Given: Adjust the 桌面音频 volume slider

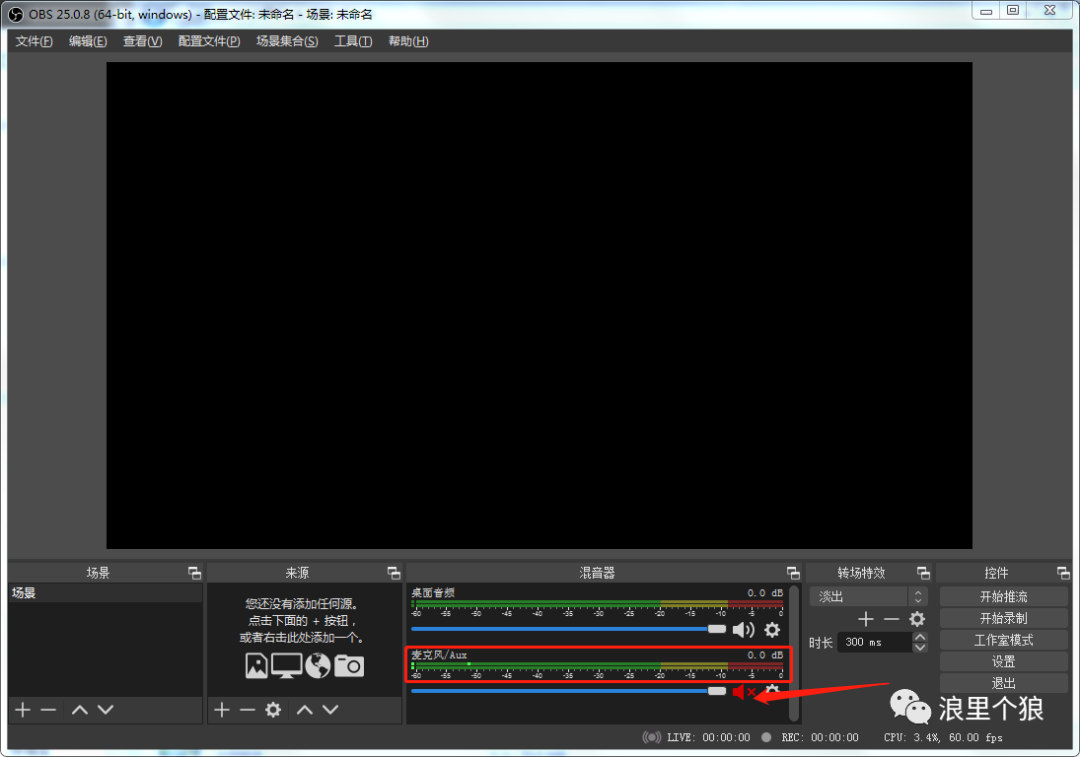Looking at the screenshot, I should tap(568, 629).
